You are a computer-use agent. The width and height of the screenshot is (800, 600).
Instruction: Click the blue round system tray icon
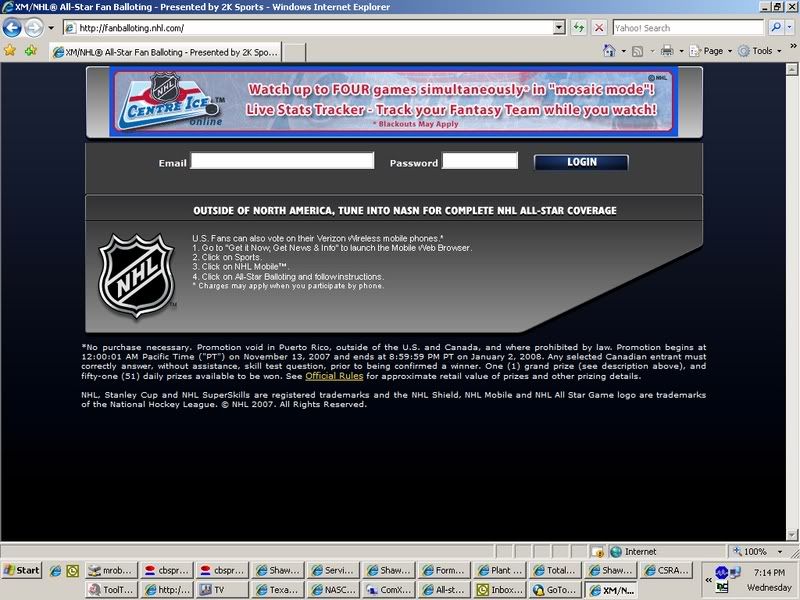721,572
